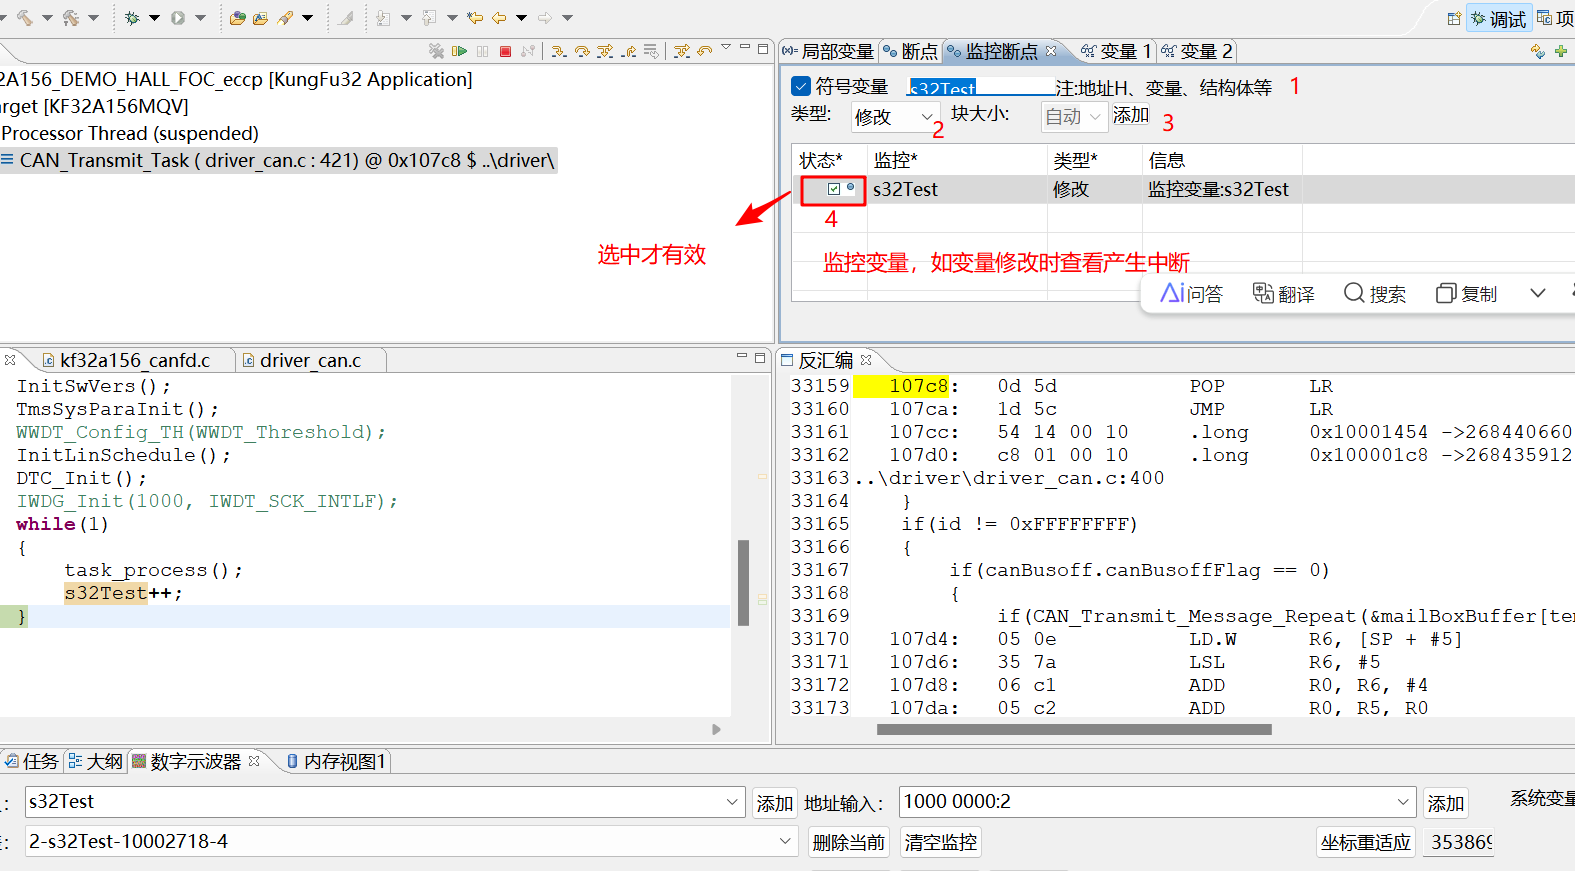Click the Ai问答 button
The width and height of the screenshot is (1575, 871).
click(1191, 293)
